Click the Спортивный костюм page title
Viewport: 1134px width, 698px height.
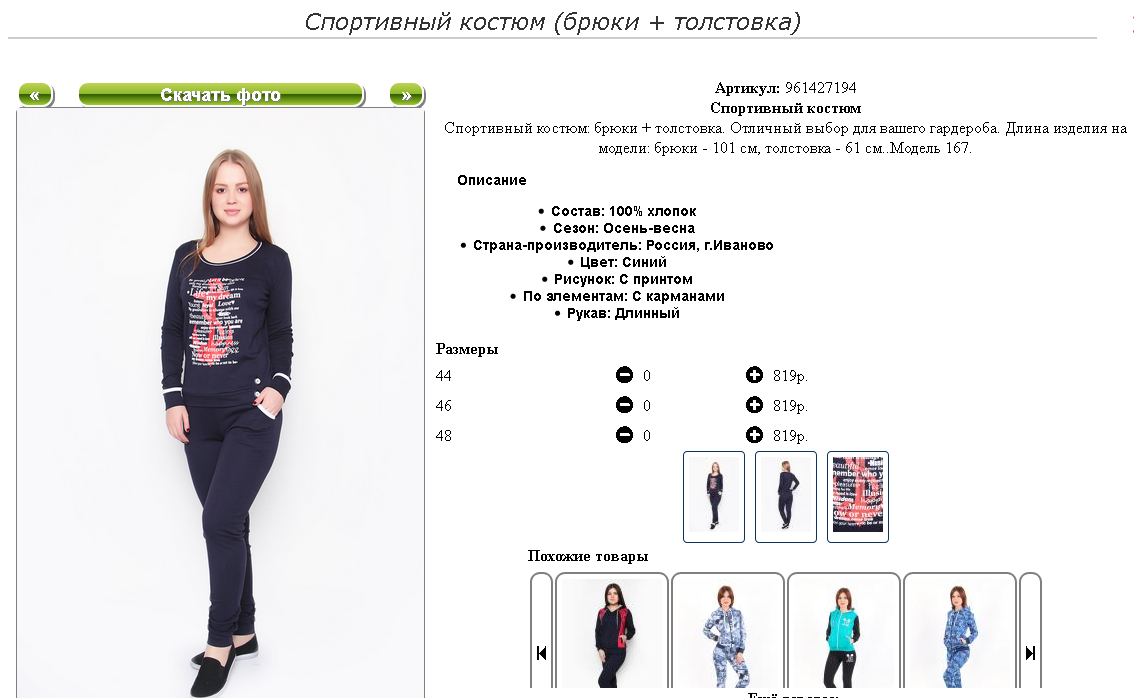553,22
